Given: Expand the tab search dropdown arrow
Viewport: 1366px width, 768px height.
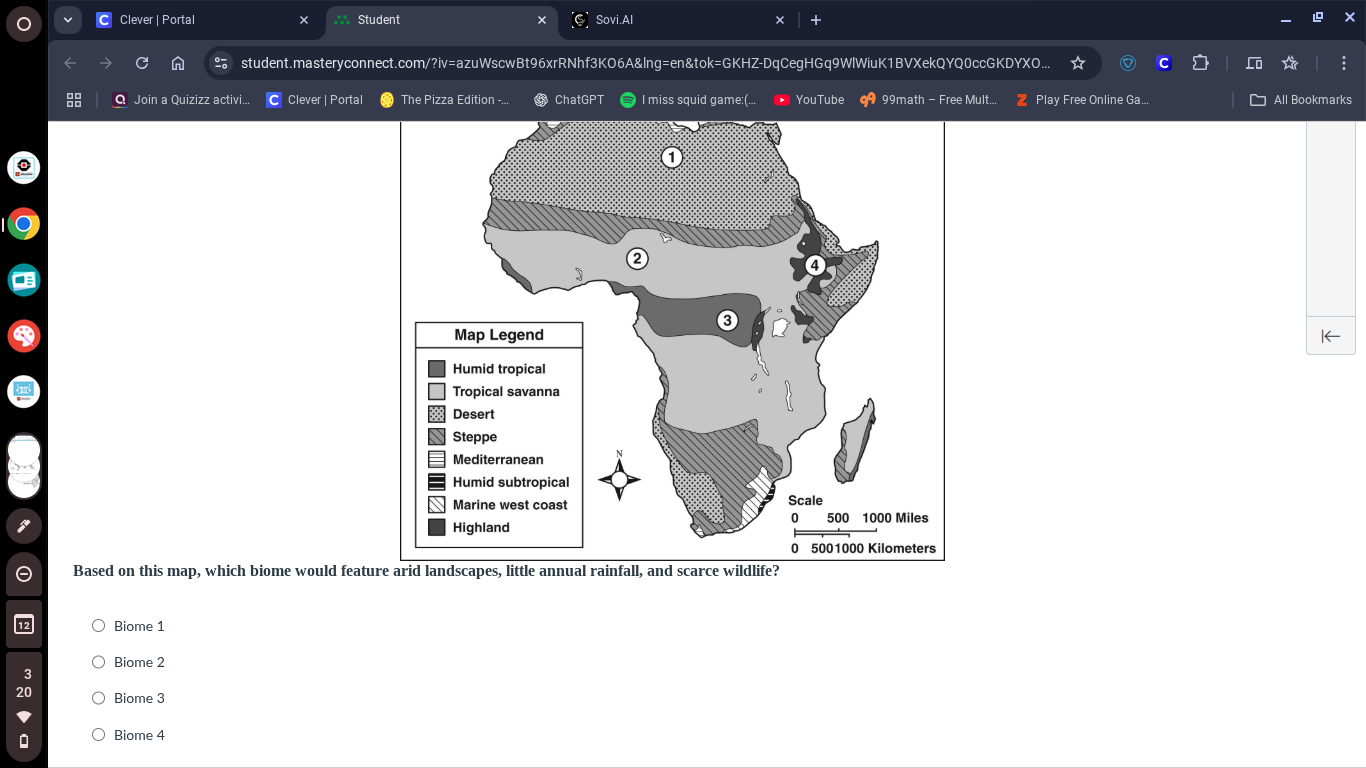Looking at the screenshot, I should tap(68, 20).
